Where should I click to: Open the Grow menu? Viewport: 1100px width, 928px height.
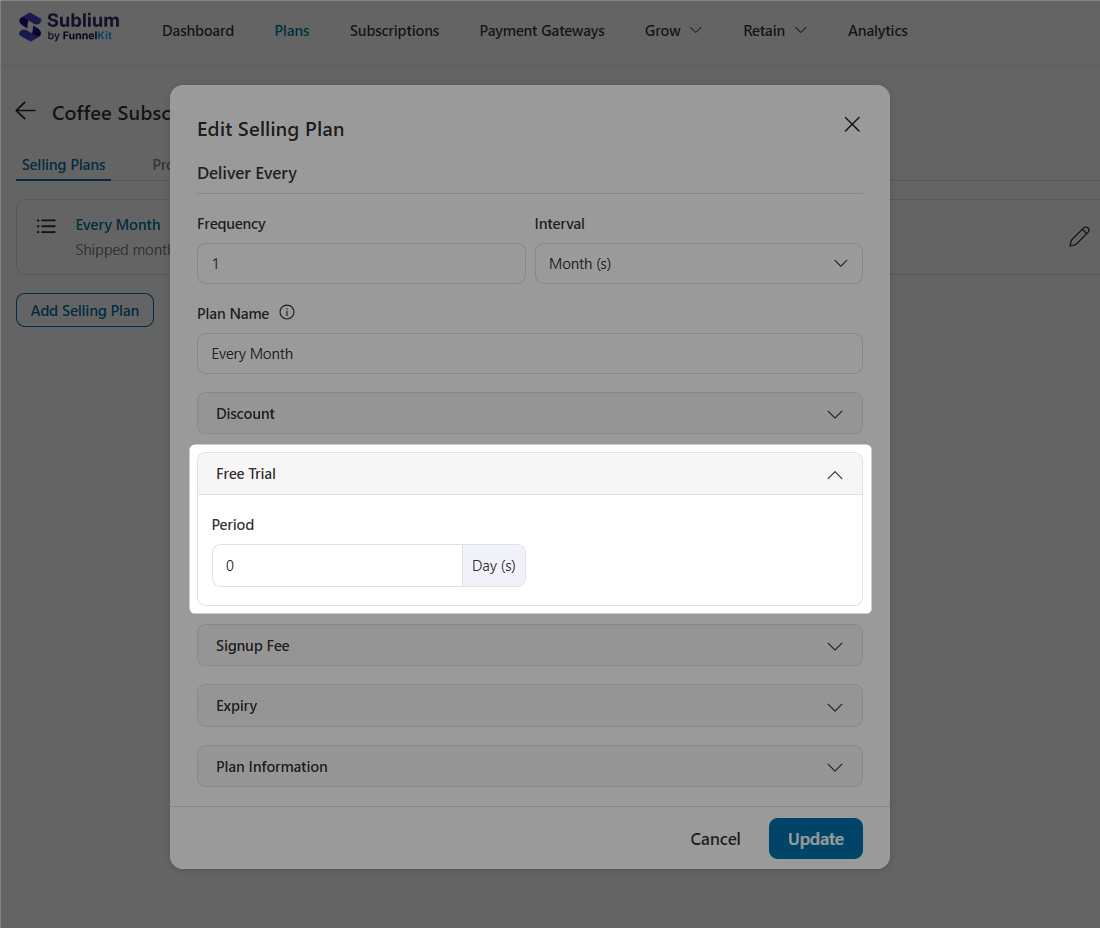coord(673,31)
